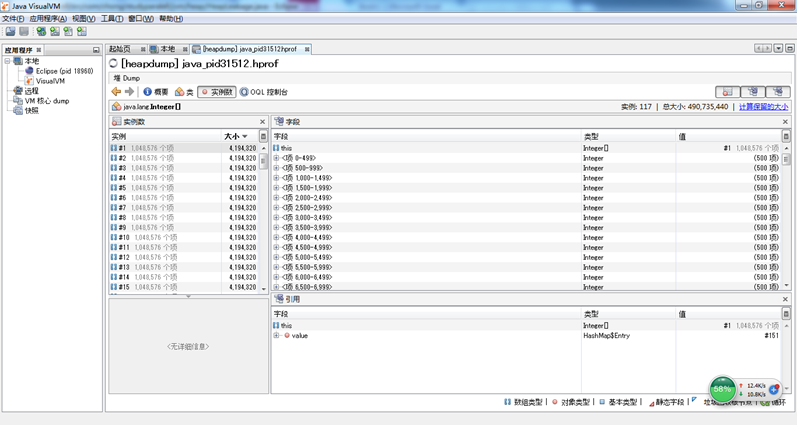Collapse the 本地 tree node

(7, 61)
